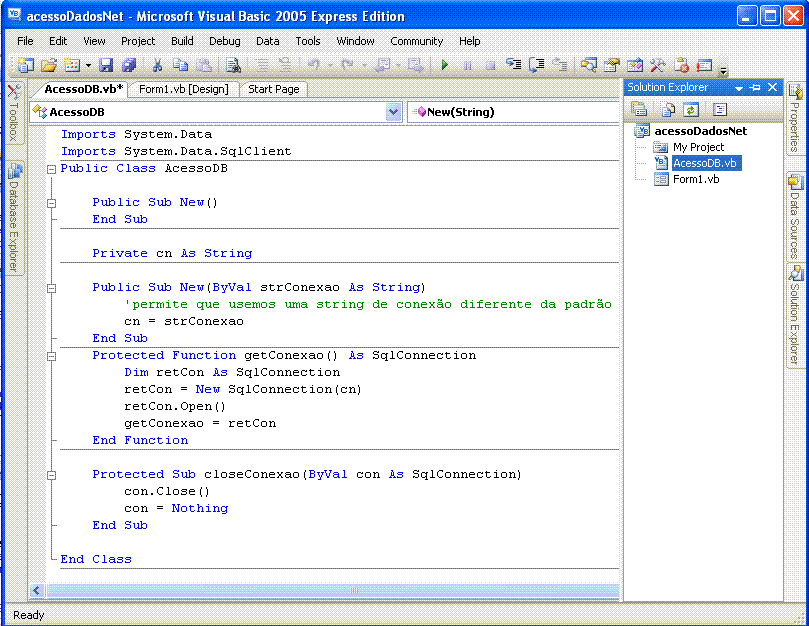Open the Edit menu
809x626 pixels.
click(x=58, y=41)
